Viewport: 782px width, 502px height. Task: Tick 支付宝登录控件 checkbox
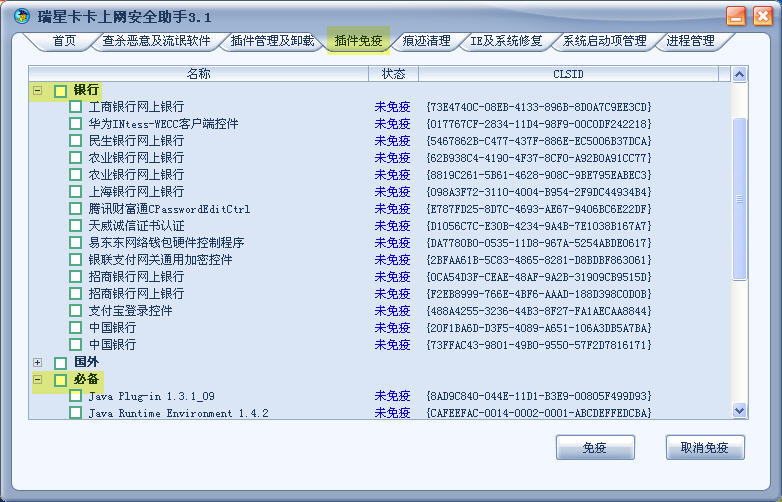75,311
